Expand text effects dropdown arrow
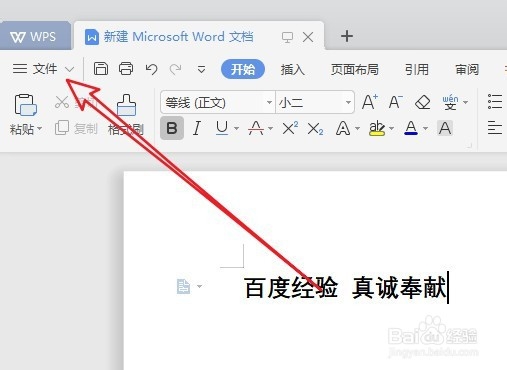Screen dimensions: 507x370 [x=357, y=128]
